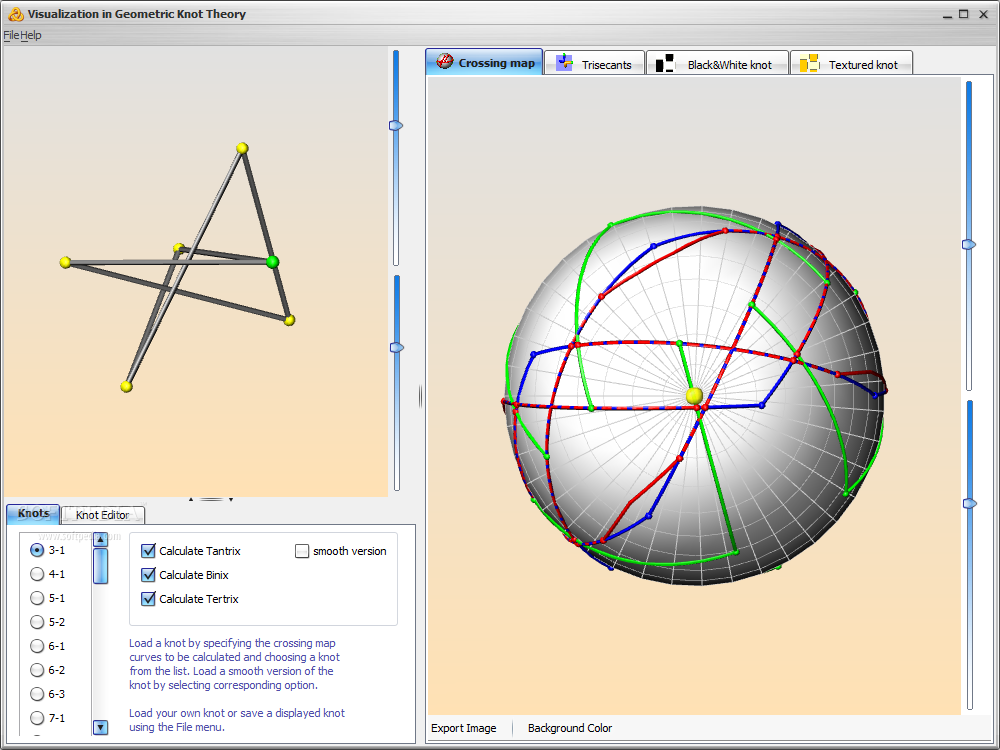The image size is (1000, 750).
Task: Select knot 3-1 radio button
Action: pos(37,550)
